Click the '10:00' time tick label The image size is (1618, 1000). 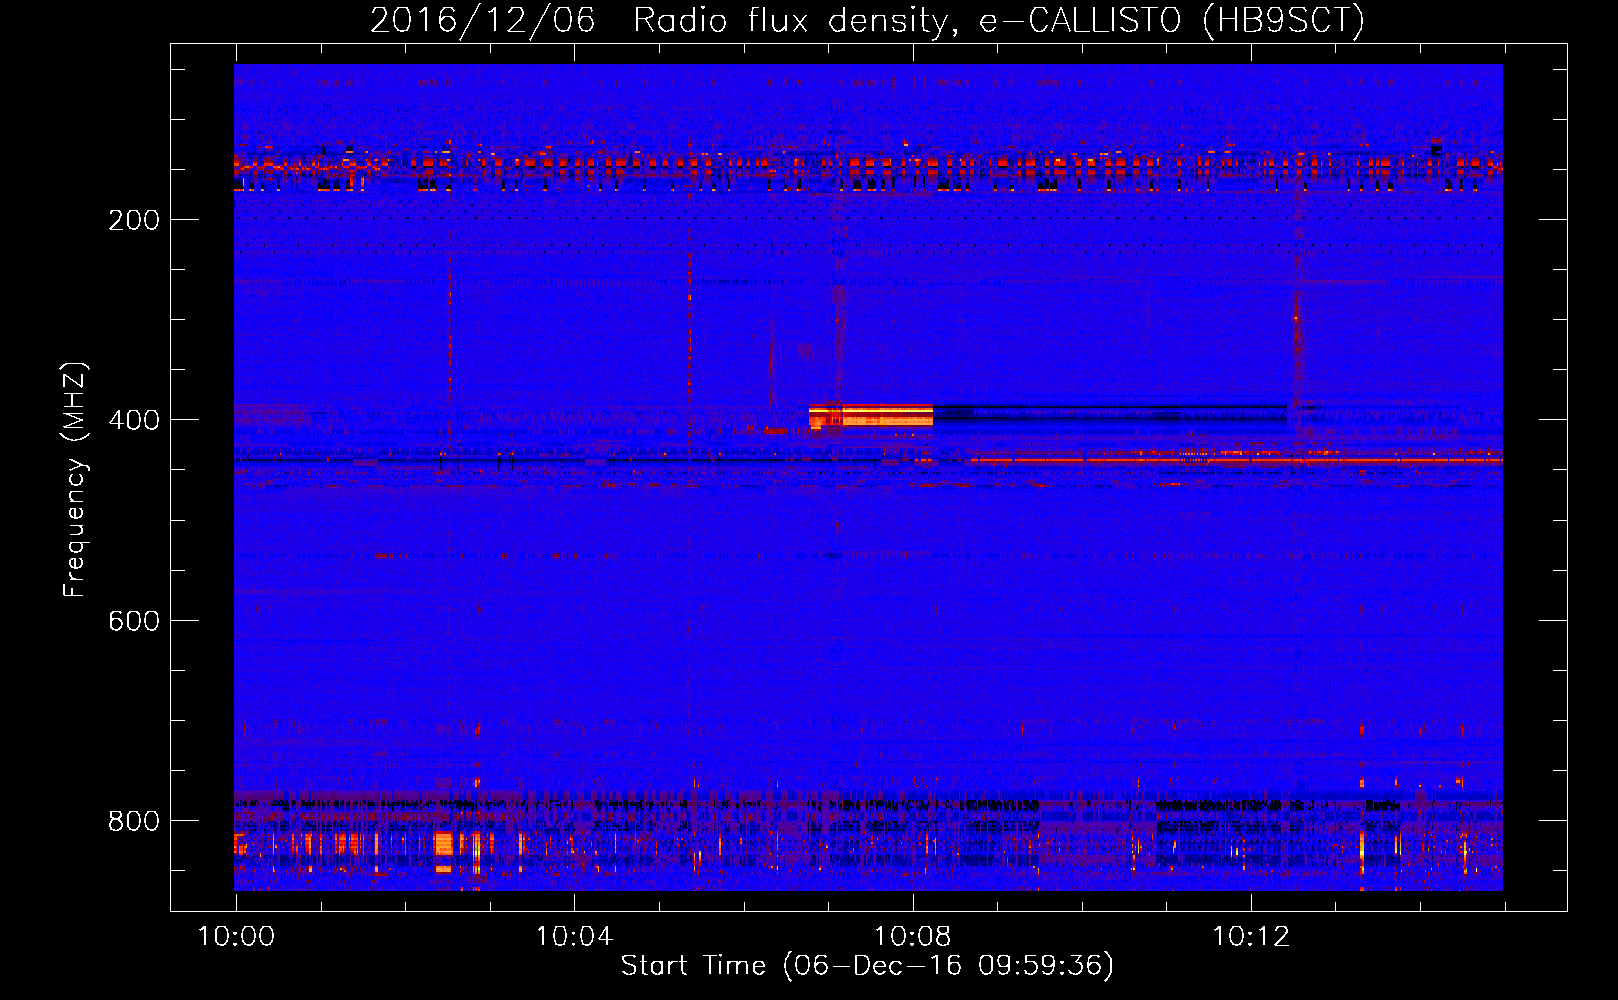coord(236,937)
